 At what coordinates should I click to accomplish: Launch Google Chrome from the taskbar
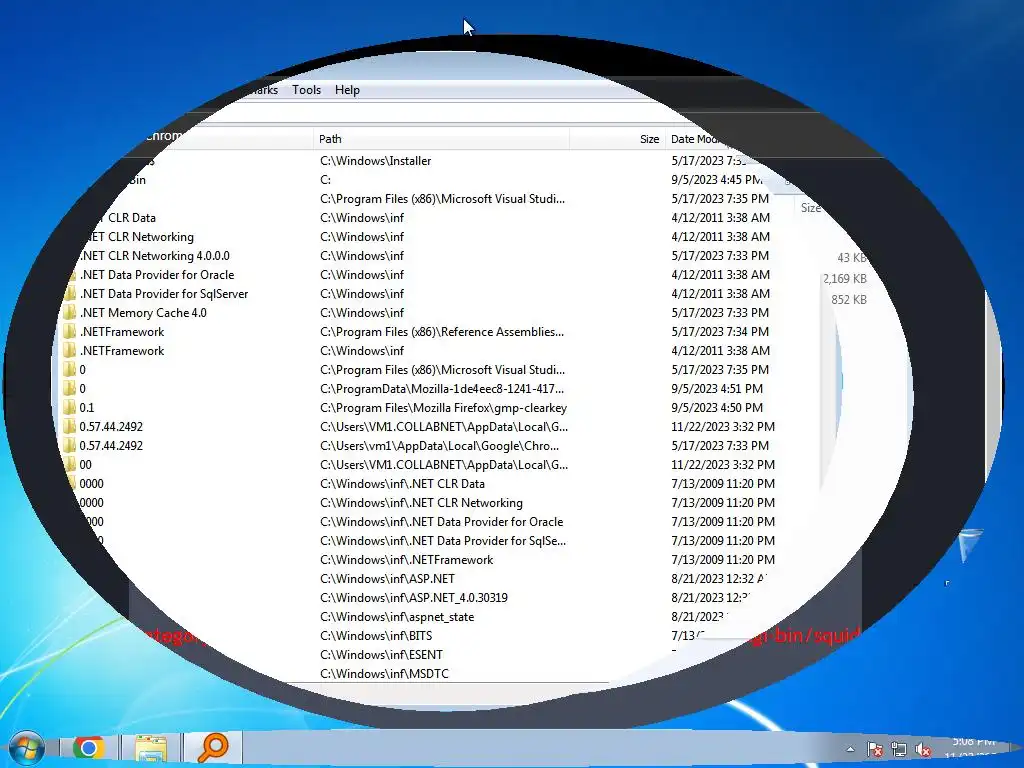(88, 748)
